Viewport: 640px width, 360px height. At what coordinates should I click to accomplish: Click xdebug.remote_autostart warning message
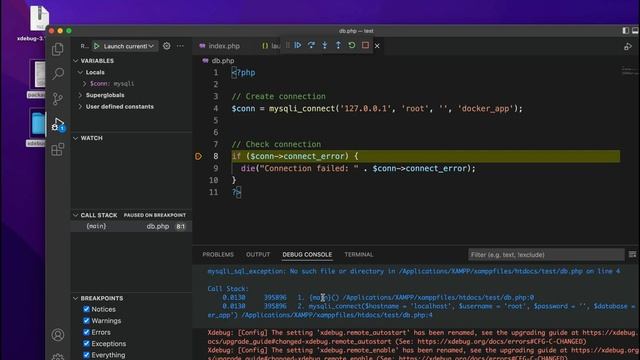(422, 337)
